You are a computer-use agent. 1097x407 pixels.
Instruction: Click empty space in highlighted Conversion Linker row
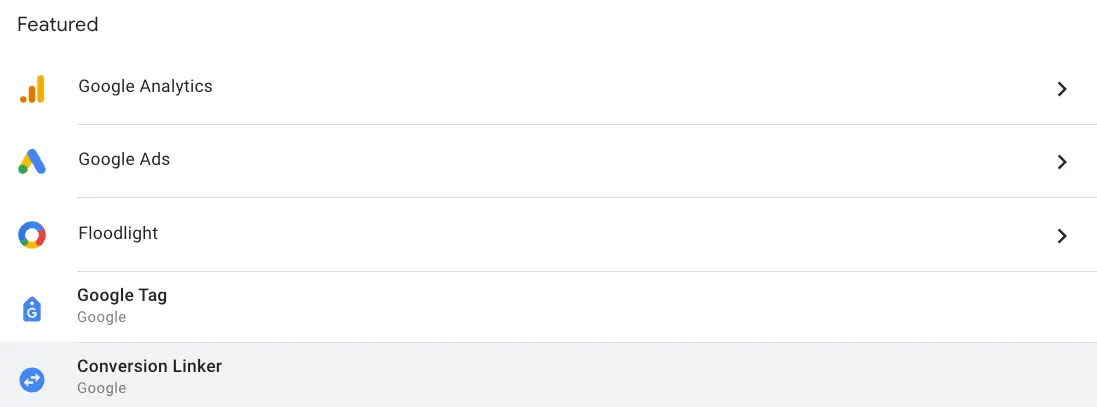[630, 376]
